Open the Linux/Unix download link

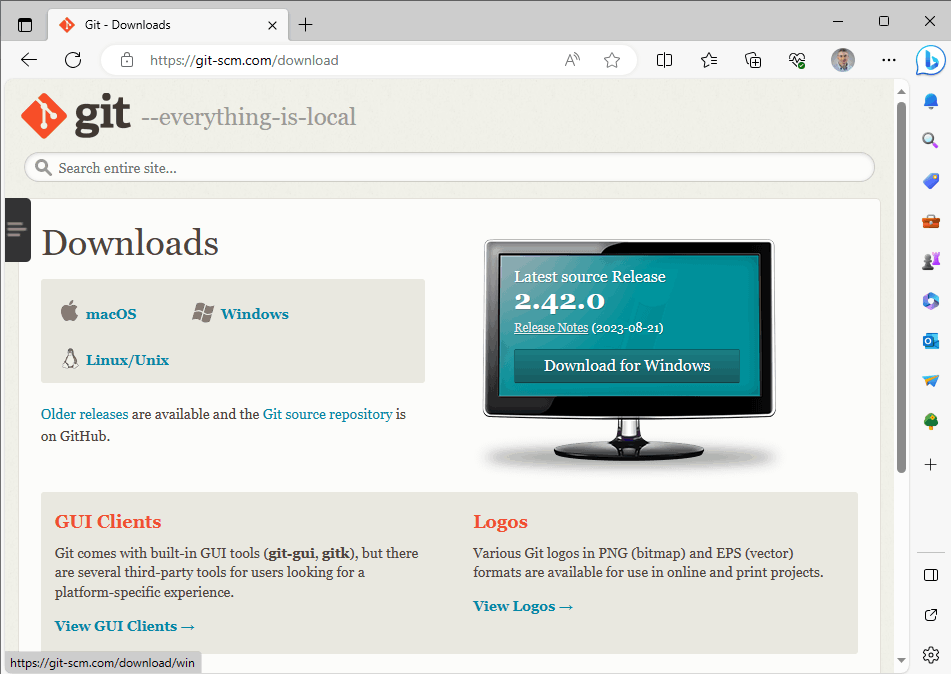(127, 360)
